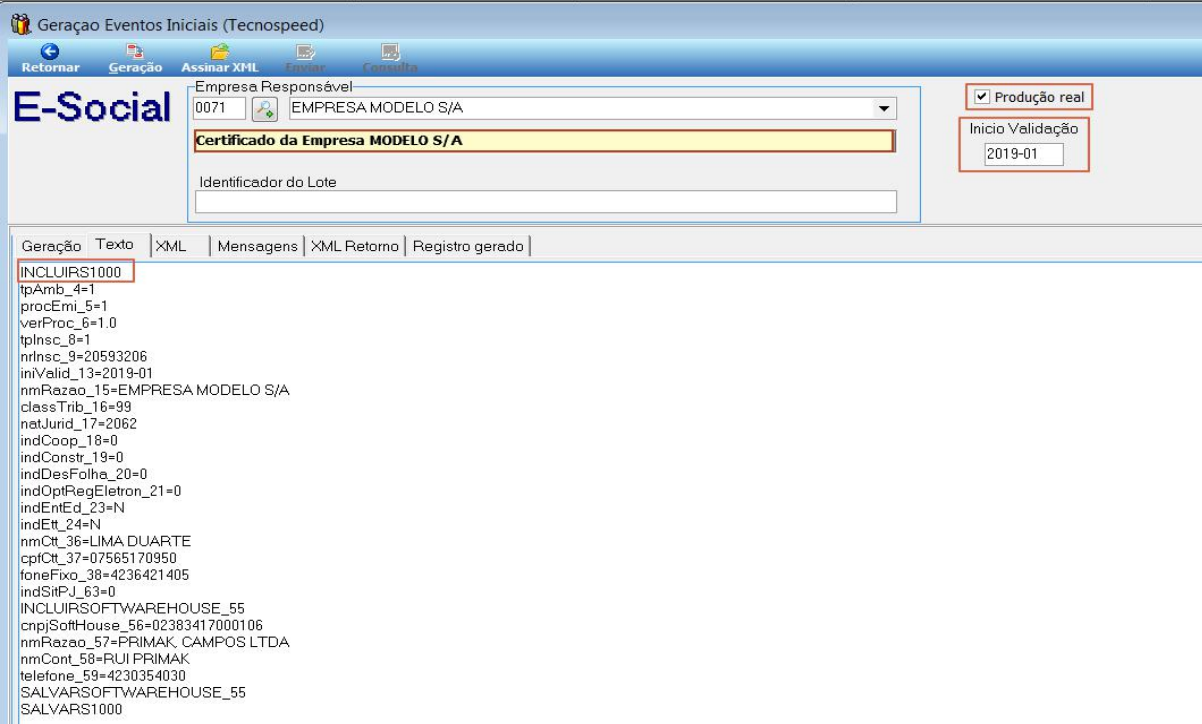The width and height of the screenshot is (1202, 724).
Task: Select the Texto tab
Action: [x=115, y=245]
